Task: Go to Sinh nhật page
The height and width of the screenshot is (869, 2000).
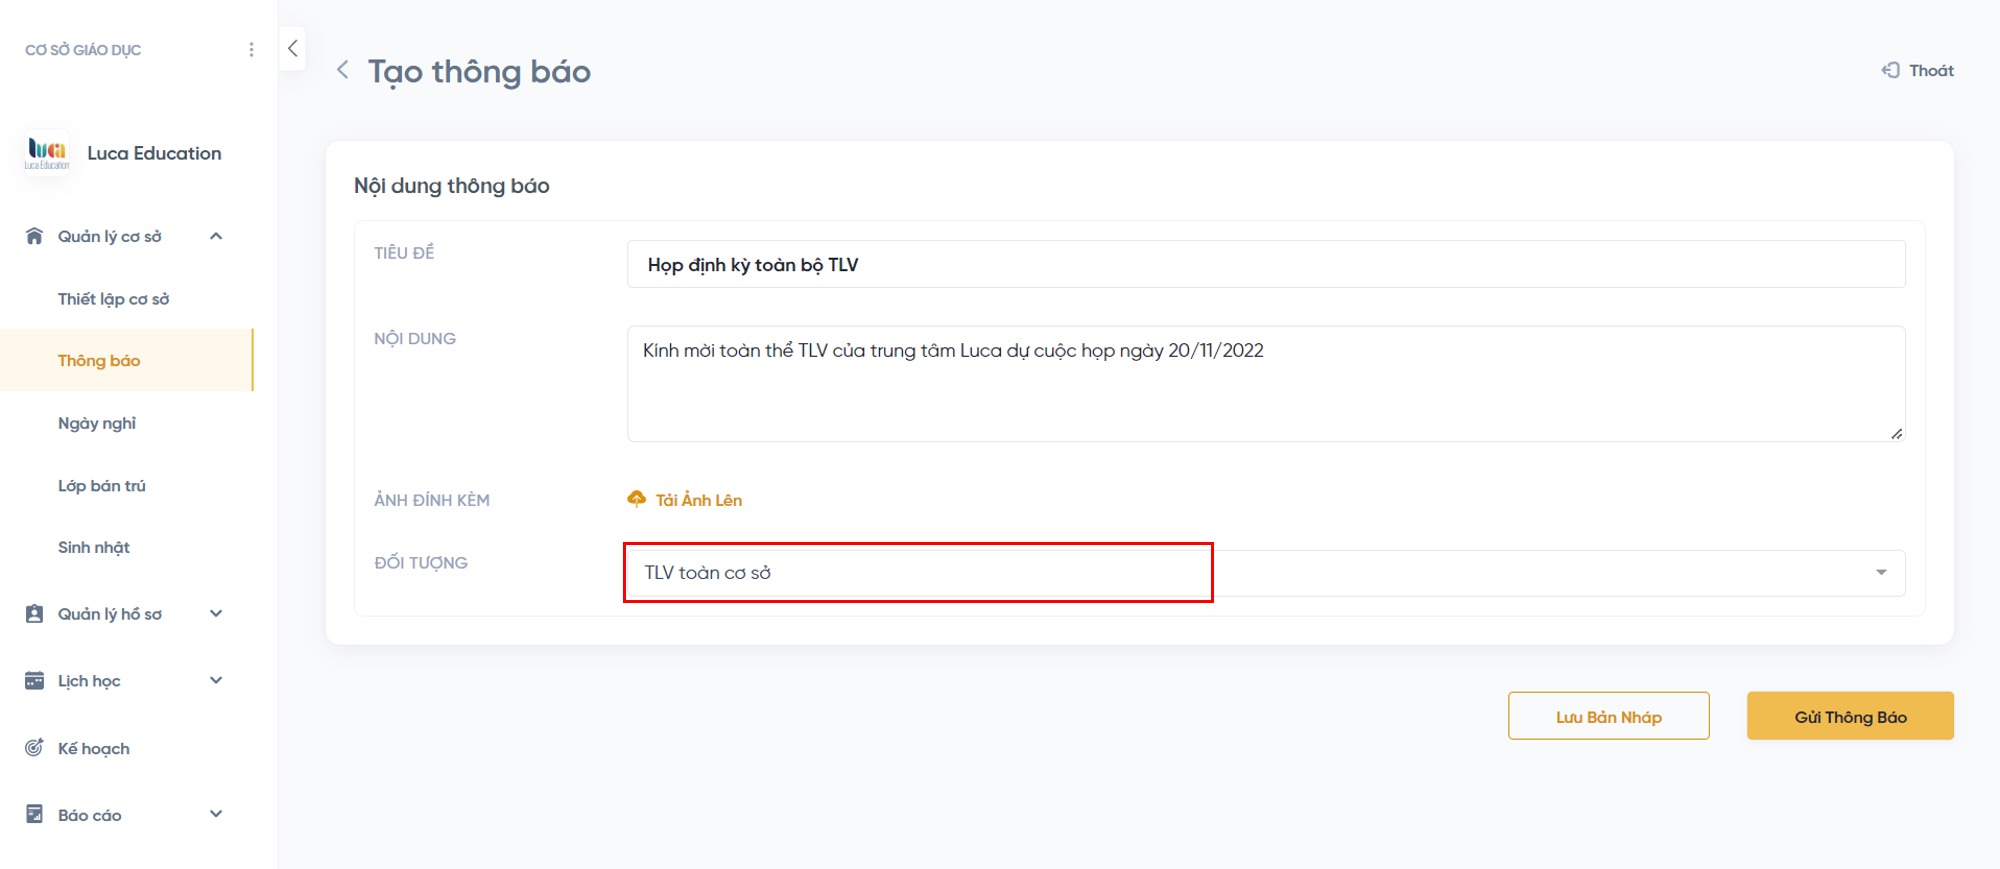Action: click(x=94, y=547)
